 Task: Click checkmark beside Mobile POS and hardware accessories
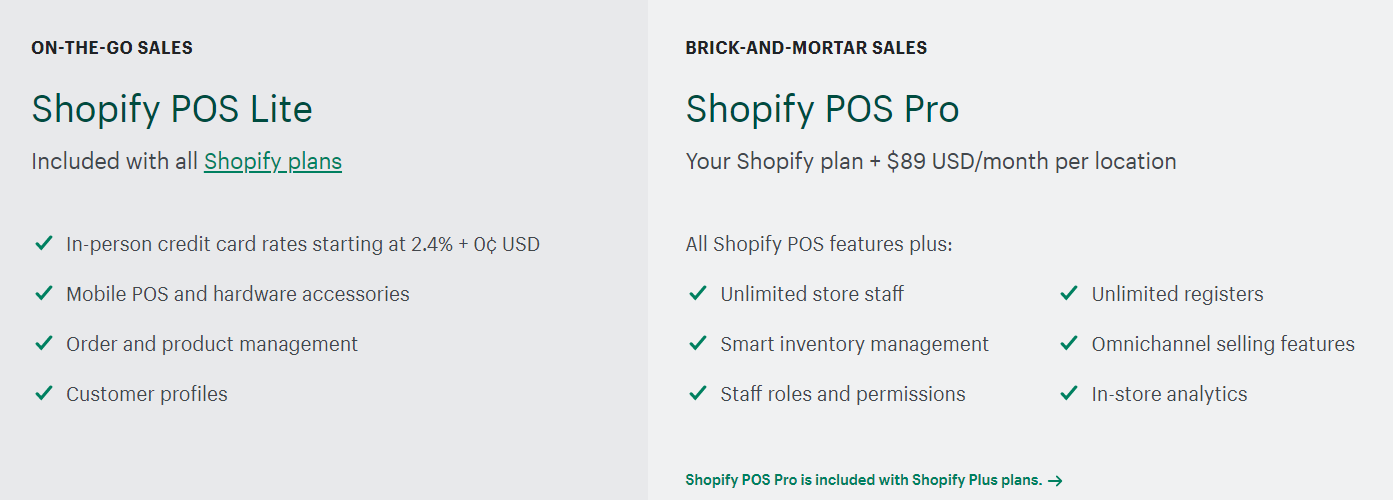tap(43, 293)
